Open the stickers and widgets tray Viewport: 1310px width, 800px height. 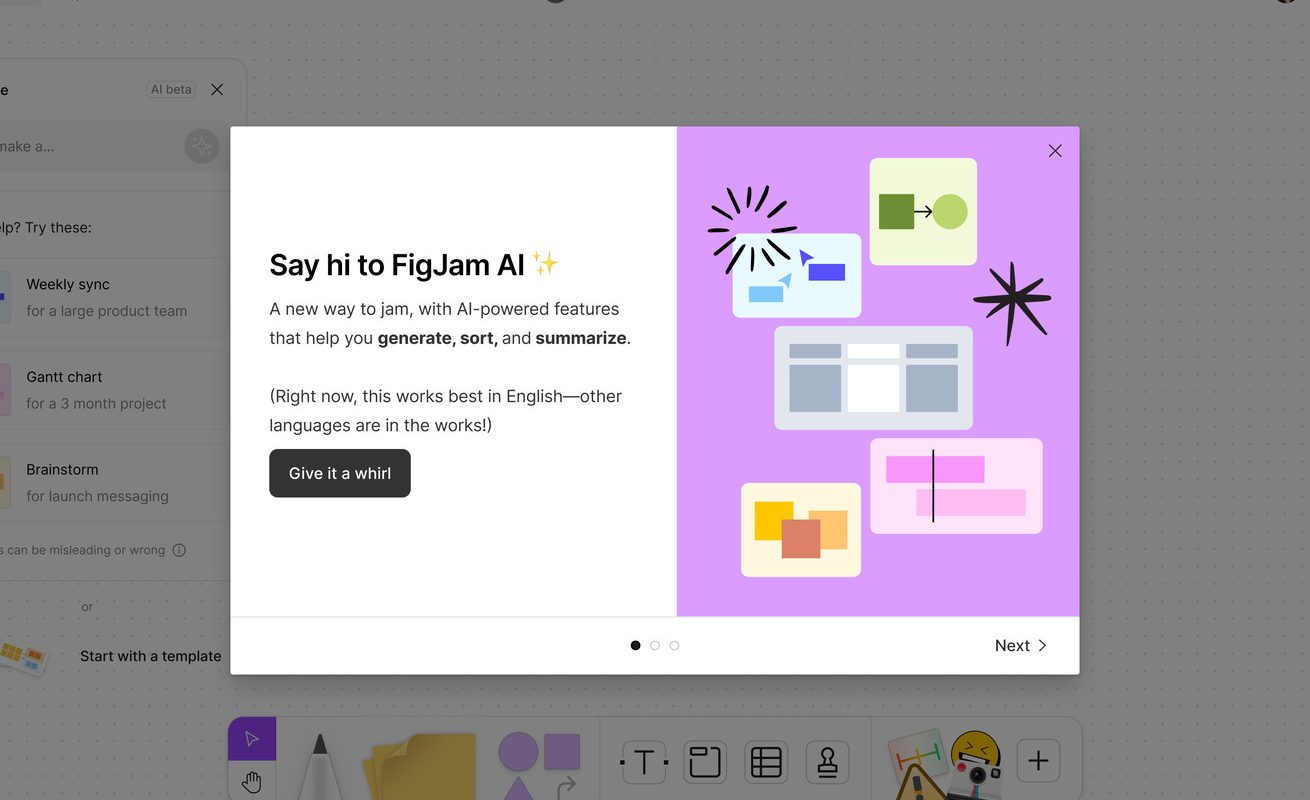click(945, 765)
